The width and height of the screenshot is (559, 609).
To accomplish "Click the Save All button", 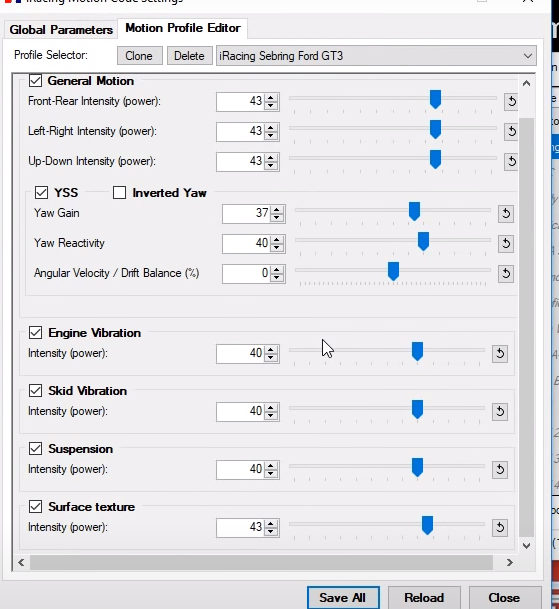I will coord(343,597).
